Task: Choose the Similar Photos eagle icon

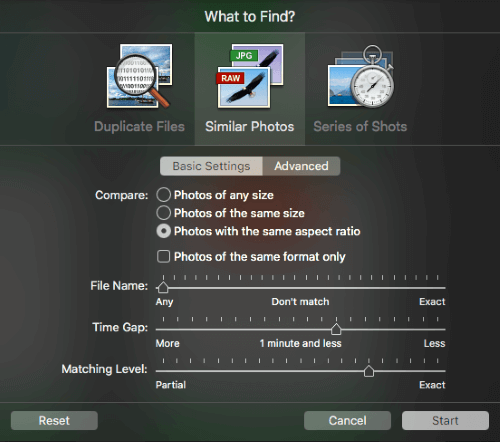Action: point(250,76)
